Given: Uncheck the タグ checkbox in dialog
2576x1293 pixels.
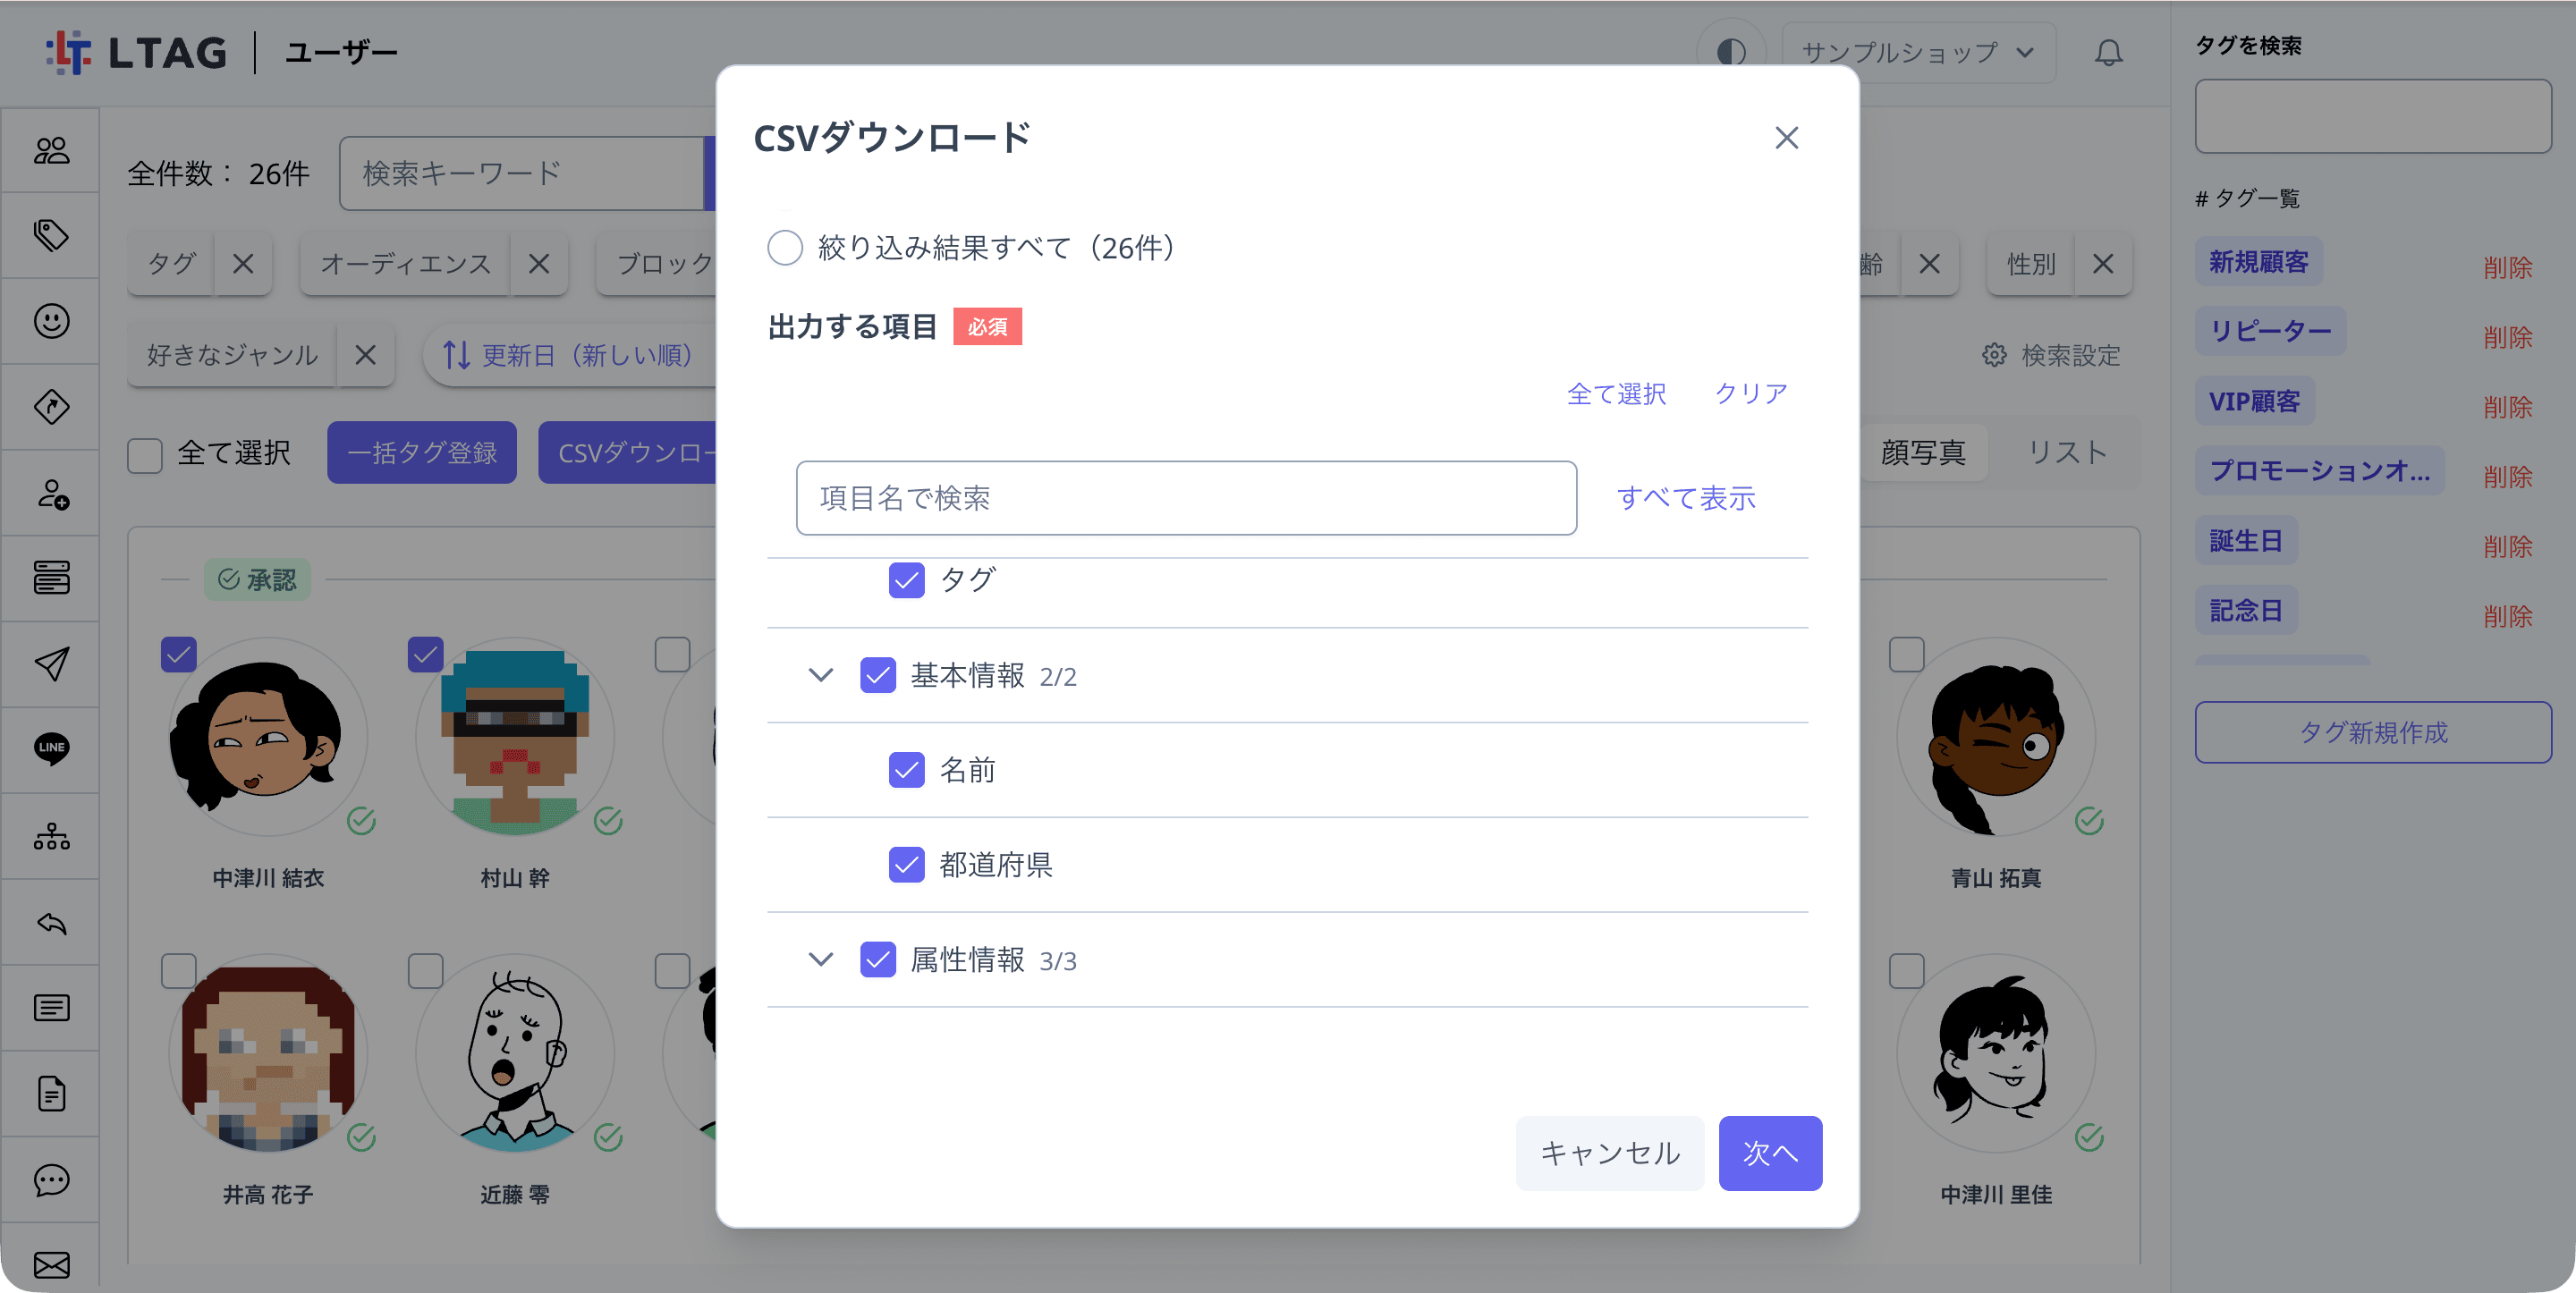Looking at the screenshot, I should 906,580.
